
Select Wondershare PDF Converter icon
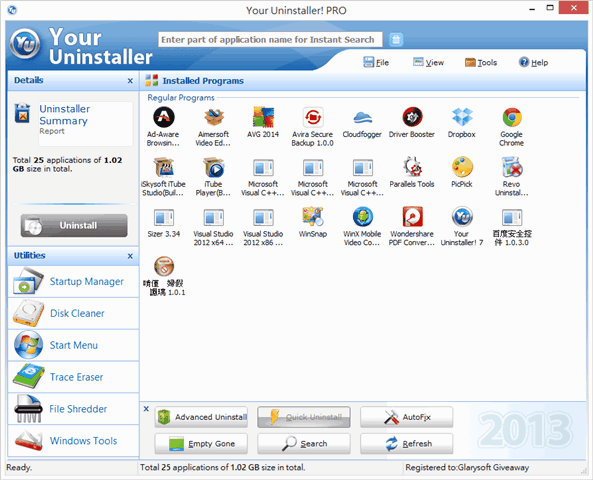click(412, 217)
